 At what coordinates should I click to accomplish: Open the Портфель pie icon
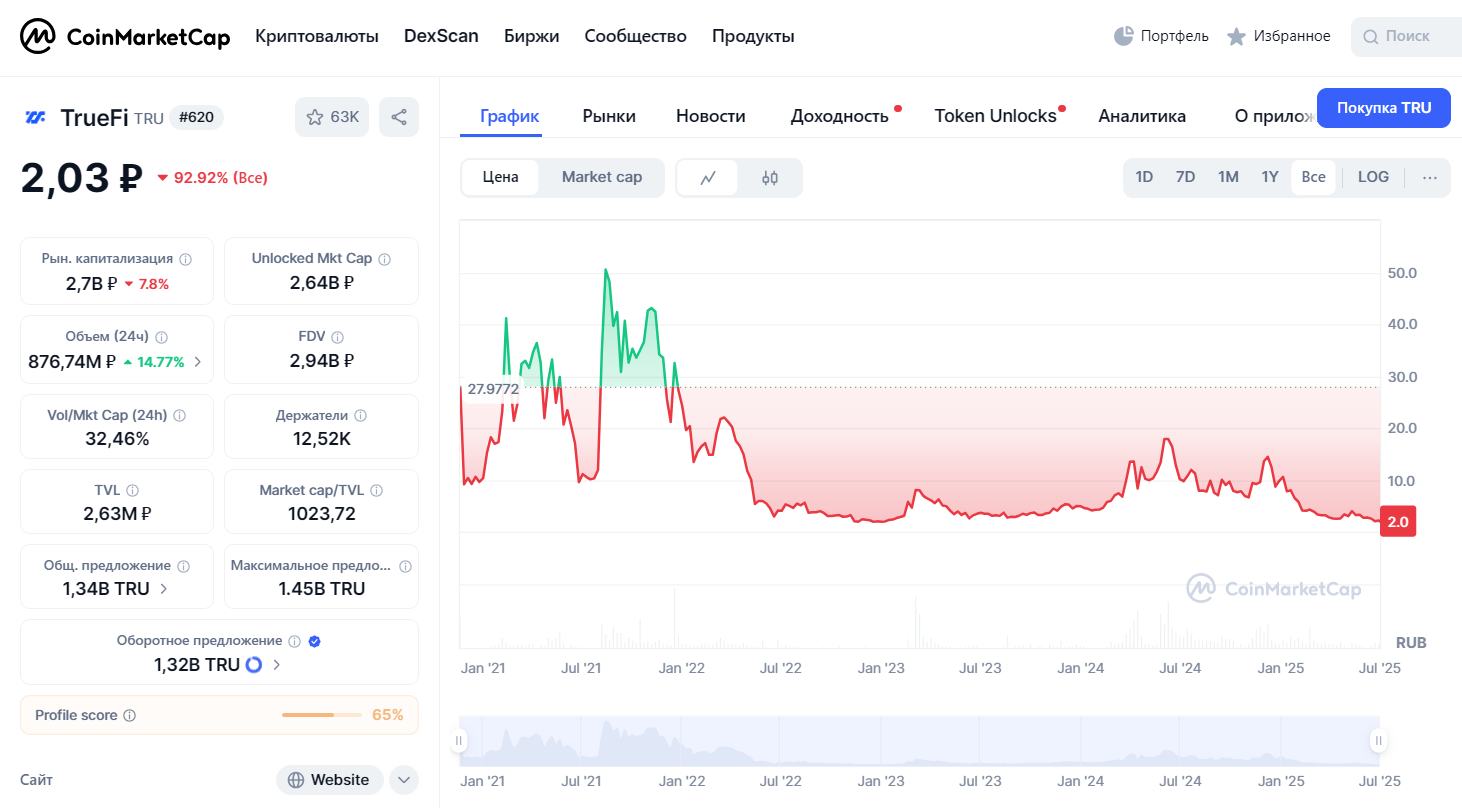coord(1124,36)
